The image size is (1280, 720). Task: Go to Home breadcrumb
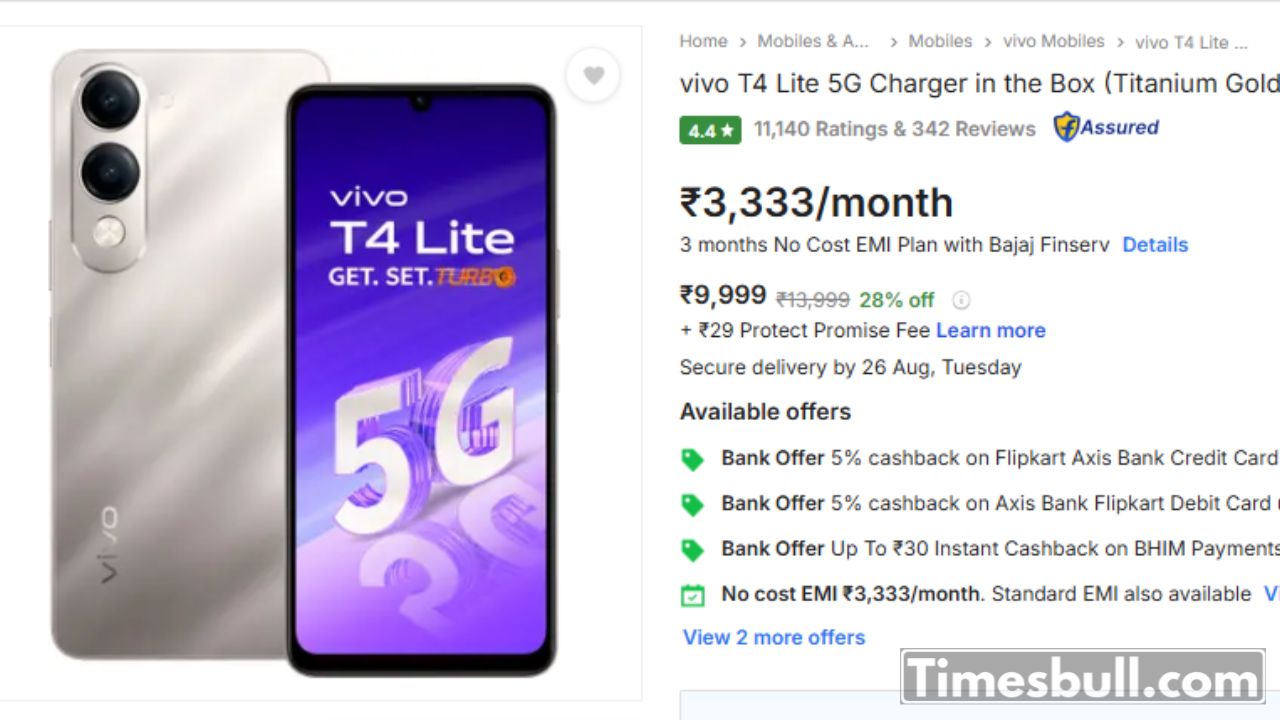tap(703, 41)
